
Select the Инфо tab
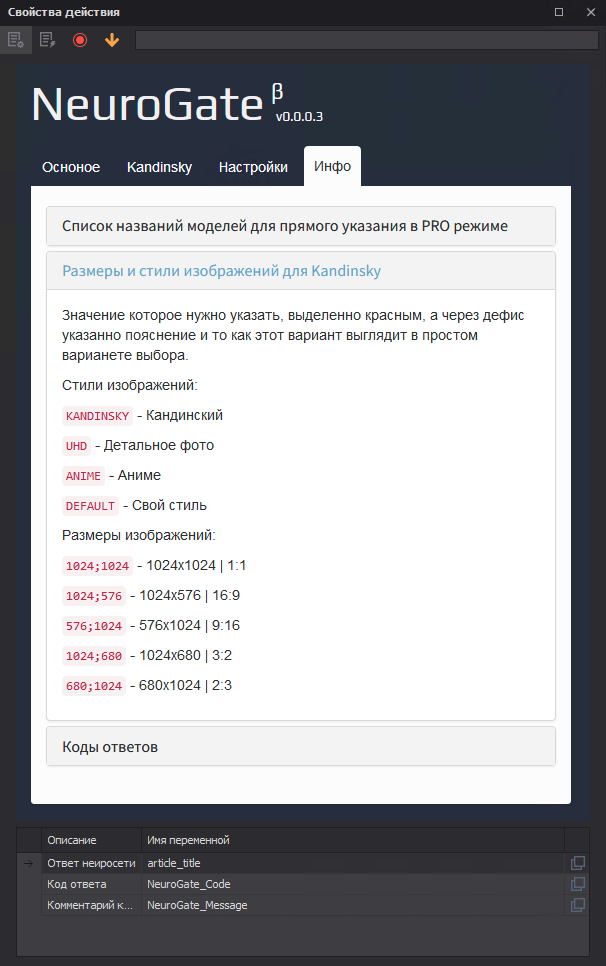click(332, 167)
